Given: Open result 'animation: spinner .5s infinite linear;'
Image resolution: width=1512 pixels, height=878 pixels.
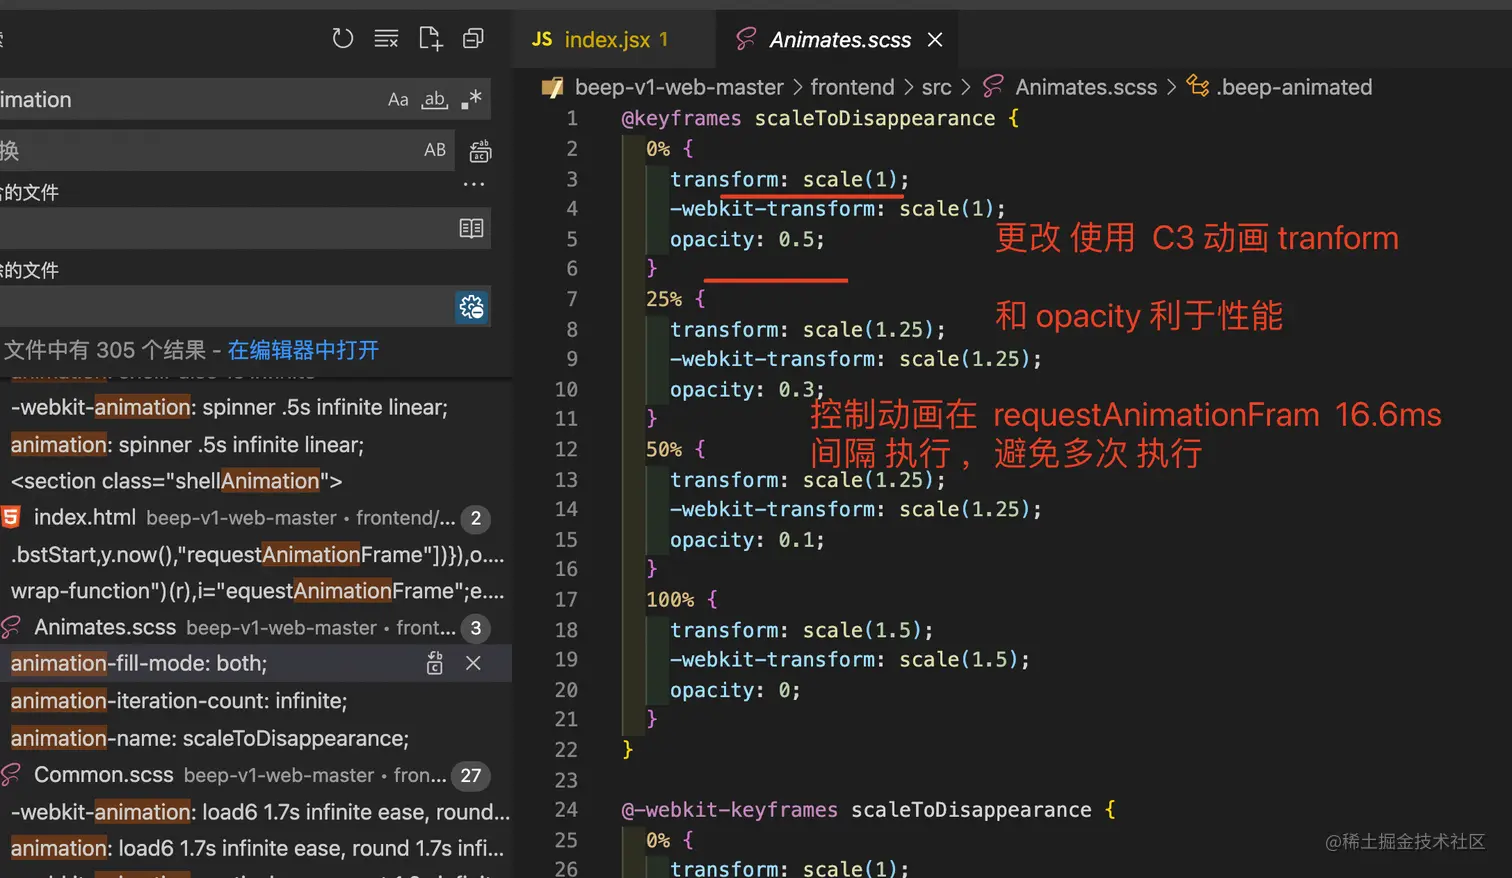Looking at the screenshot, I should tap(187, 444).
